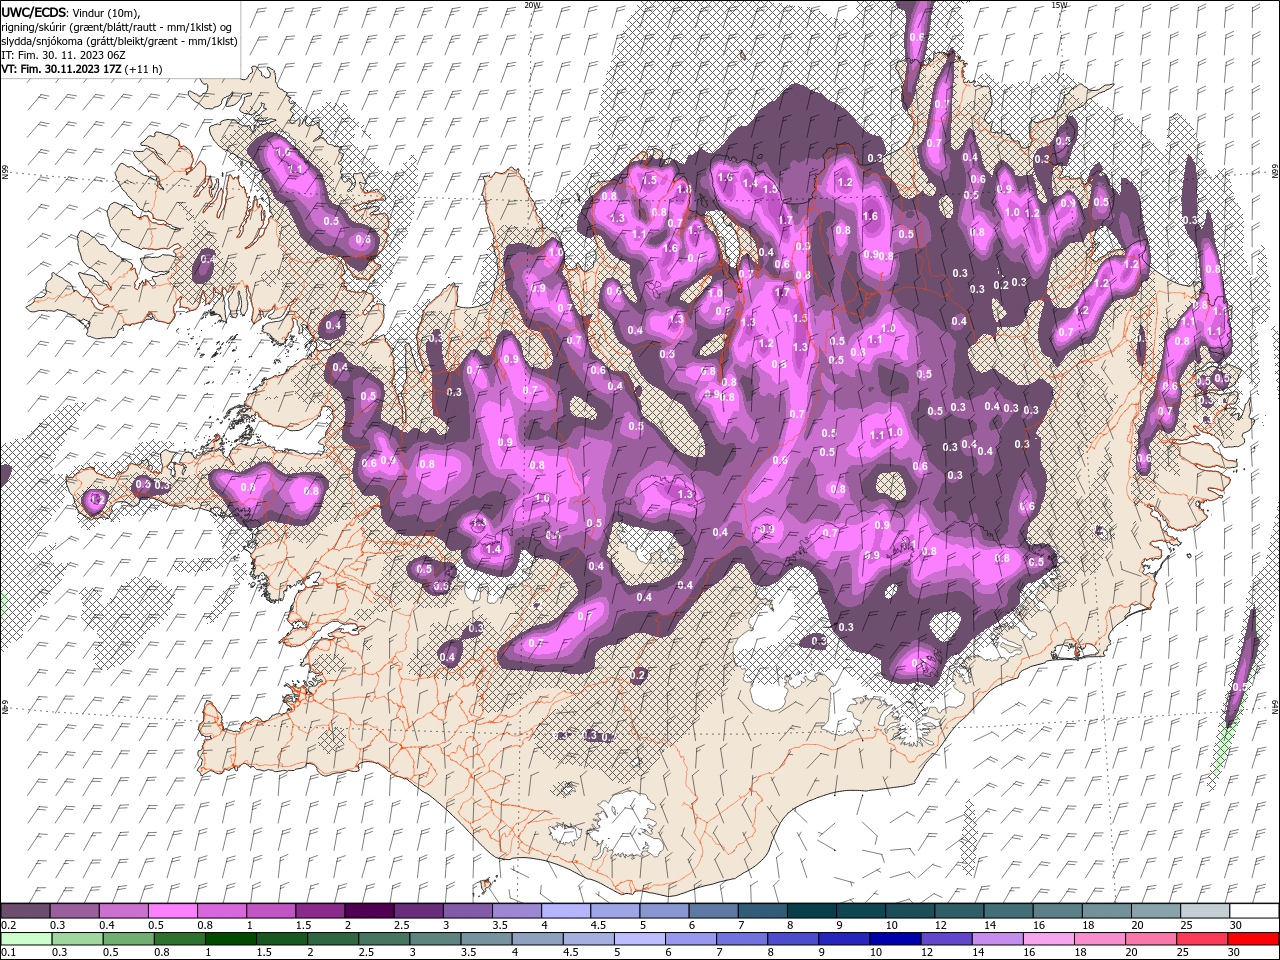Viewport: 1280px width, 960px height.
Task: Pick the pale periwinkle 5–6 swatch in the lower legend row
Action: point(640,939)
